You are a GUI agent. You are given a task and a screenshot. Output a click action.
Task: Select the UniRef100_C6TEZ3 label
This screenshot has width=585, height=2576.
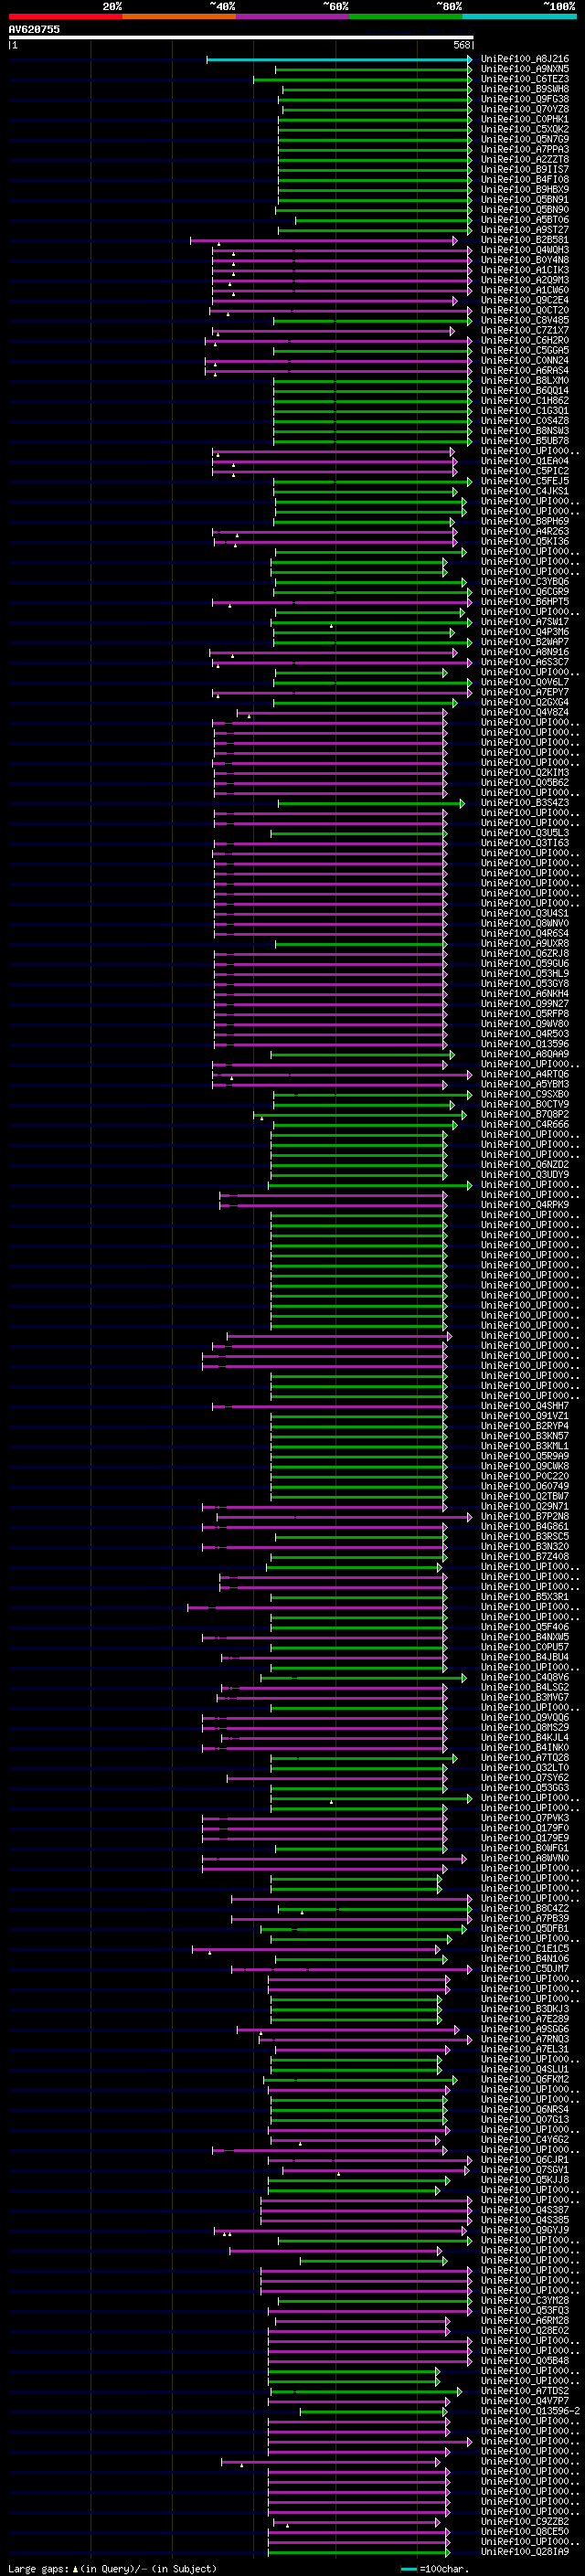tap(525, 79)
